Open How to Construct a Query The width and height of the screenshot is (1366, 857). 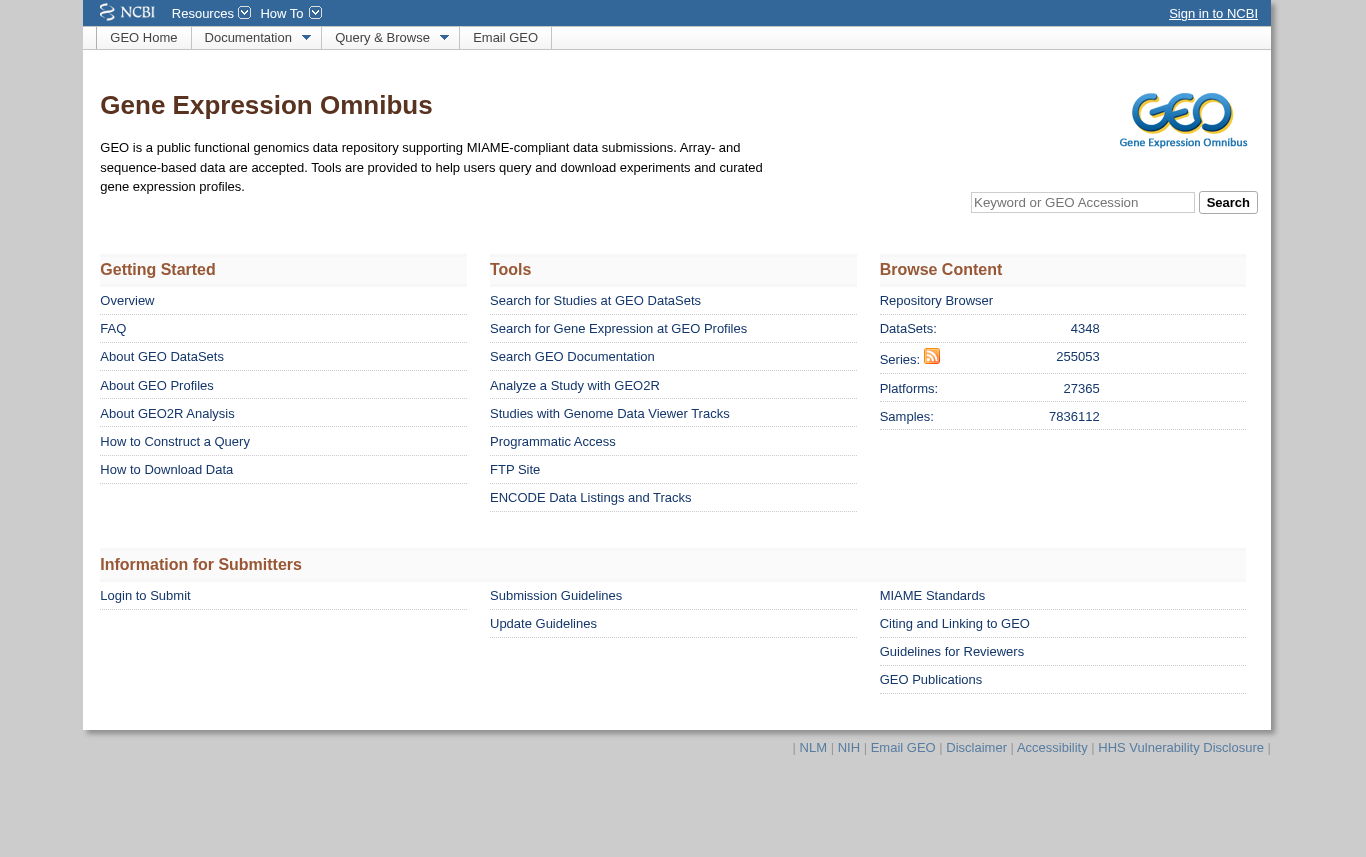click(175, 442)
